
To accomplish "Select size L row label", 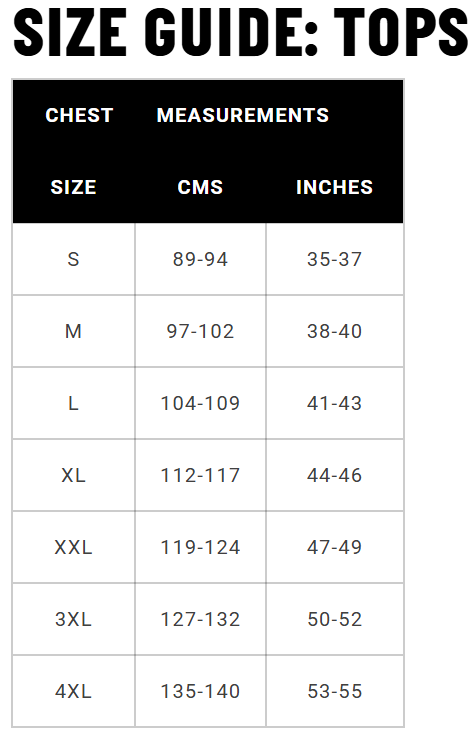I will pos(73,403).
